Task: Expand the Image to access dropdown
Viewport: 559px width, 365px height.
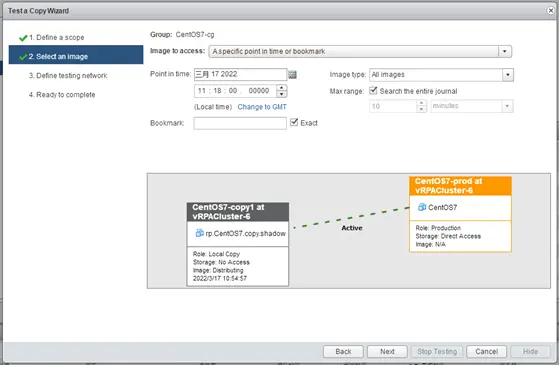Action: coord(504,51)
